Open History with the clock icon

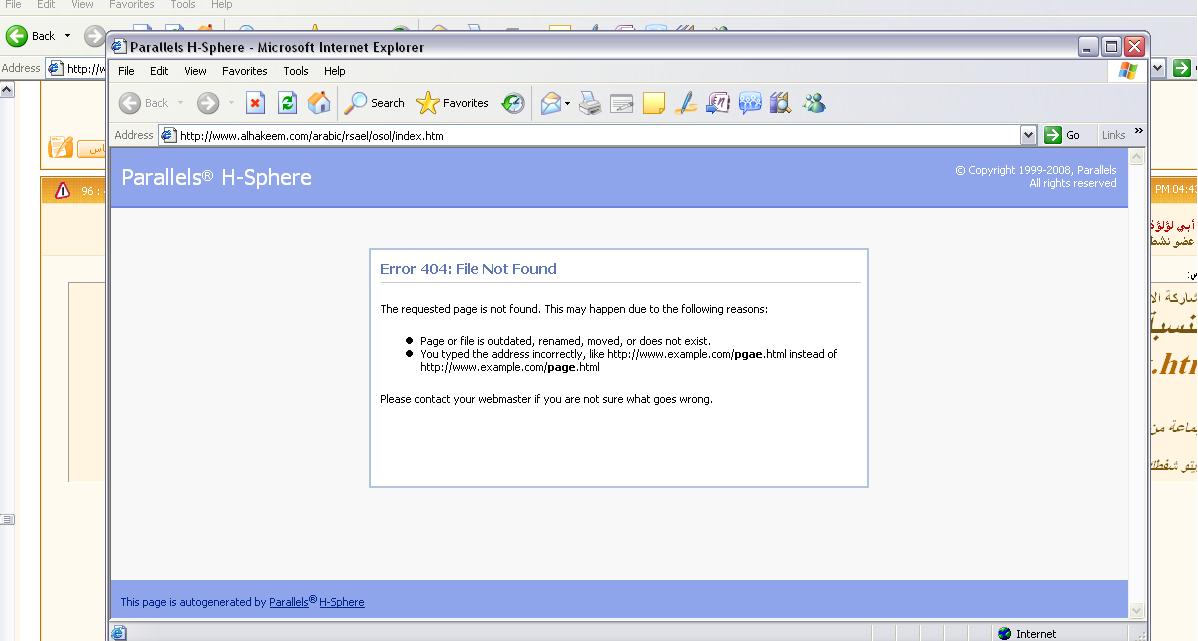pyautogui.click(x=513, y=103)
